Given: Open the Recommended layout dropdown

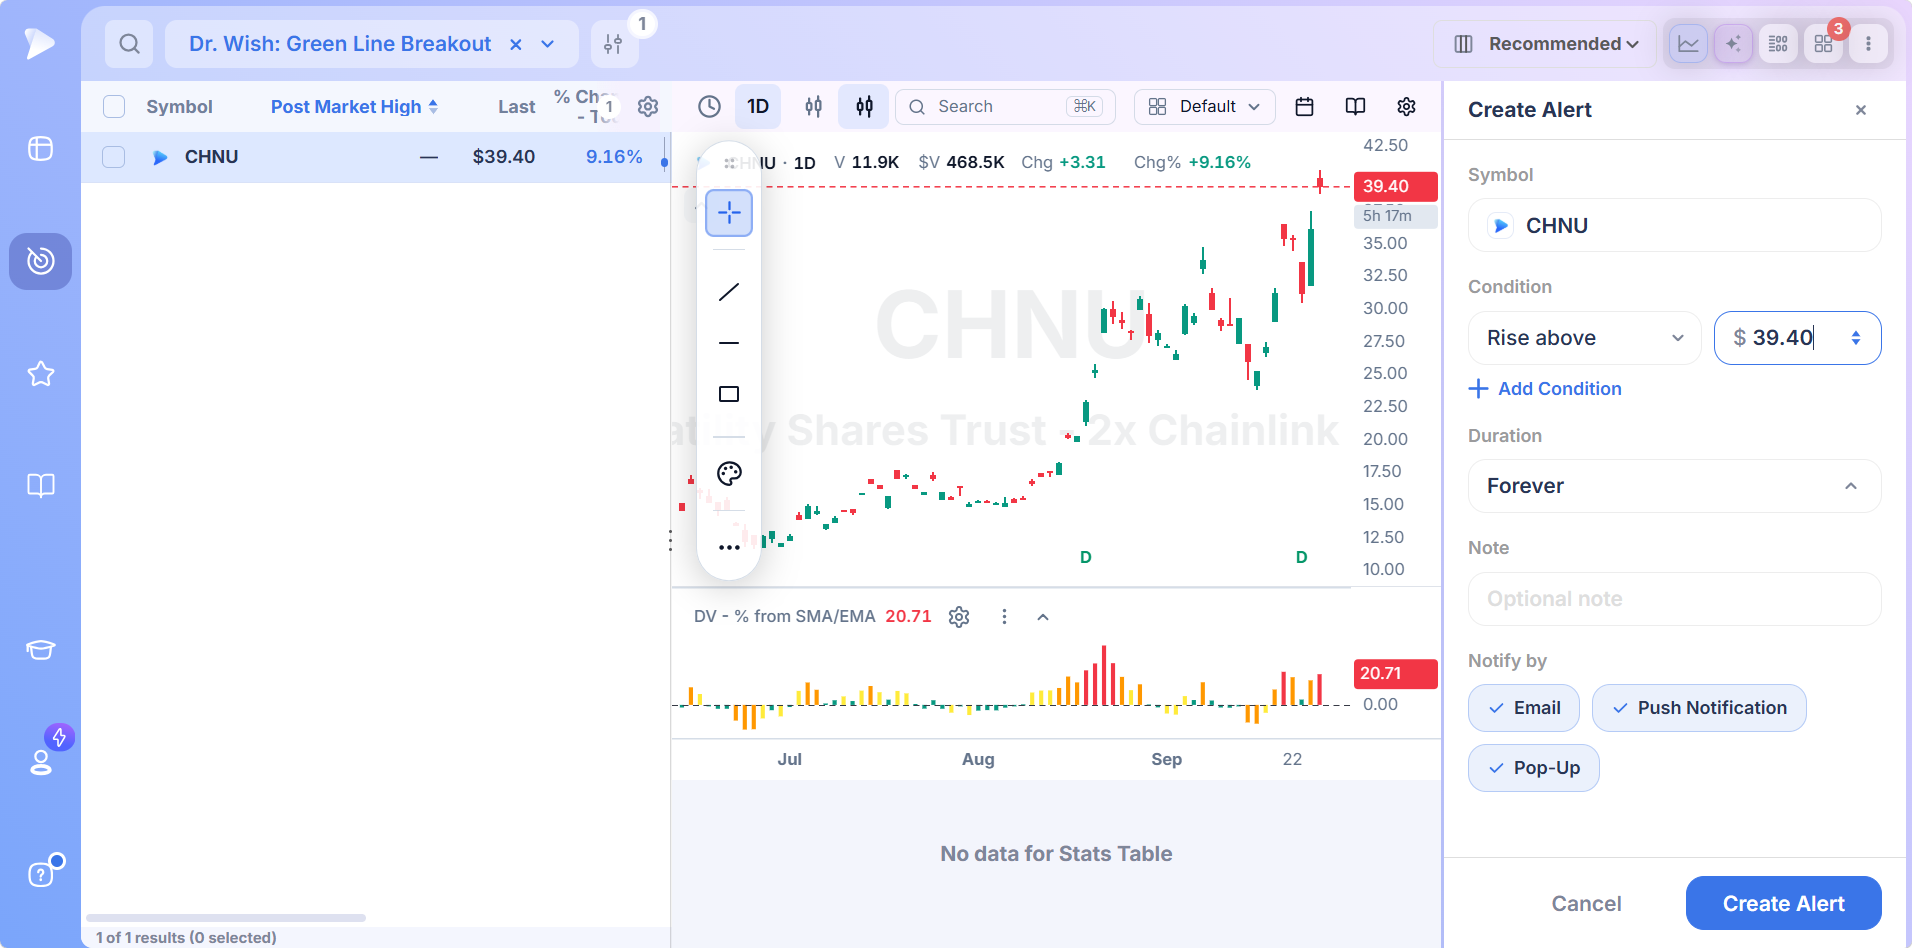Looking at the screenshot, I should [1545, 44].
